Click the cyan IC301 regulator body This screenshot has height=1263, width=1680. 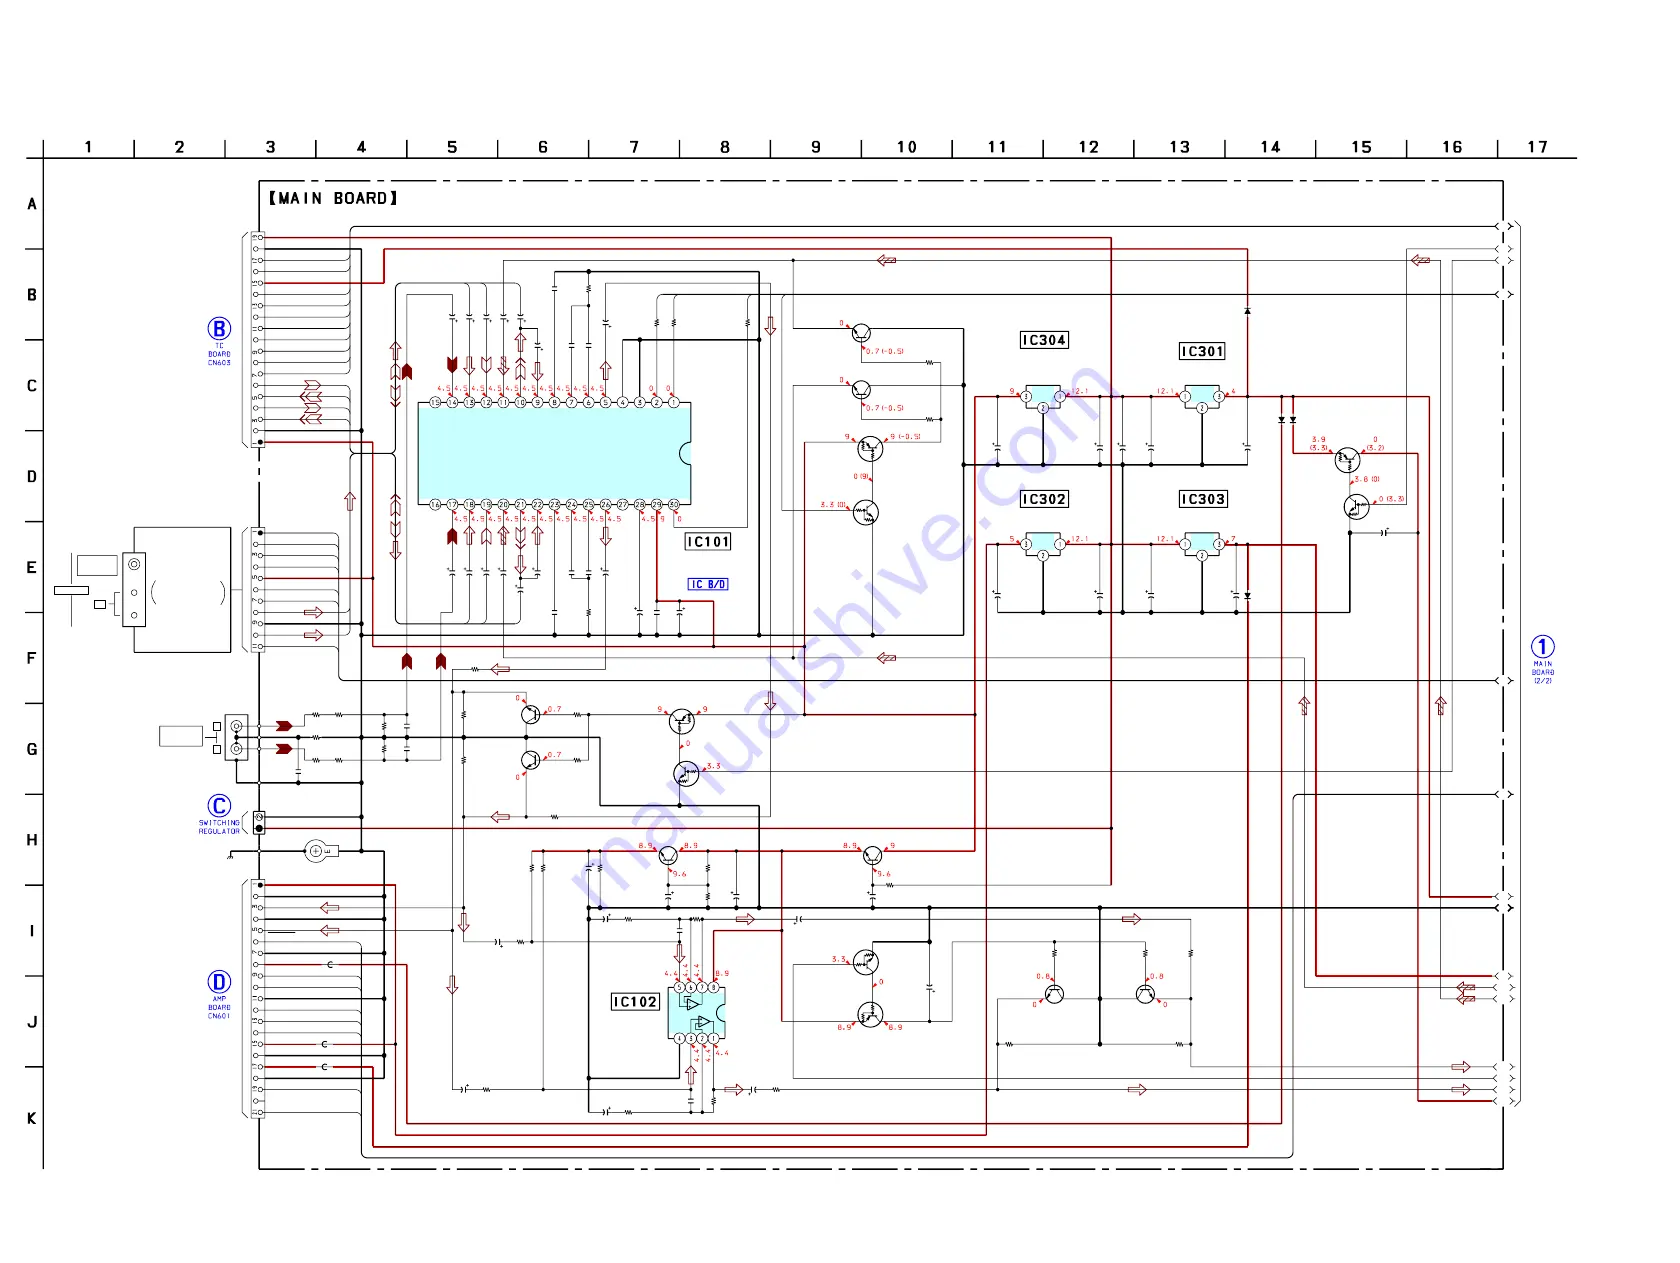pyautogui.click(x=1202, y=396)
